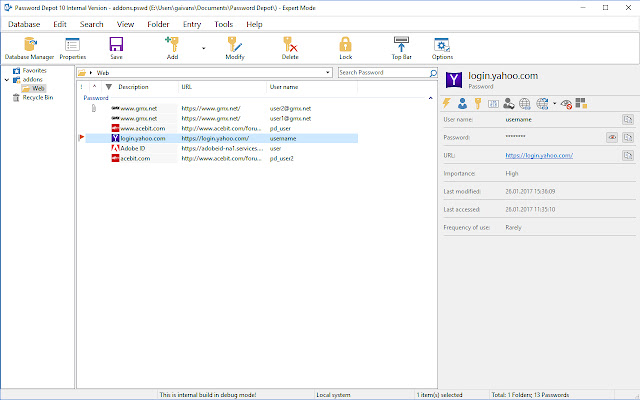Switch to Top Bar mode
The width and height of the screenshot is (640, 400).
click(401, 48)
